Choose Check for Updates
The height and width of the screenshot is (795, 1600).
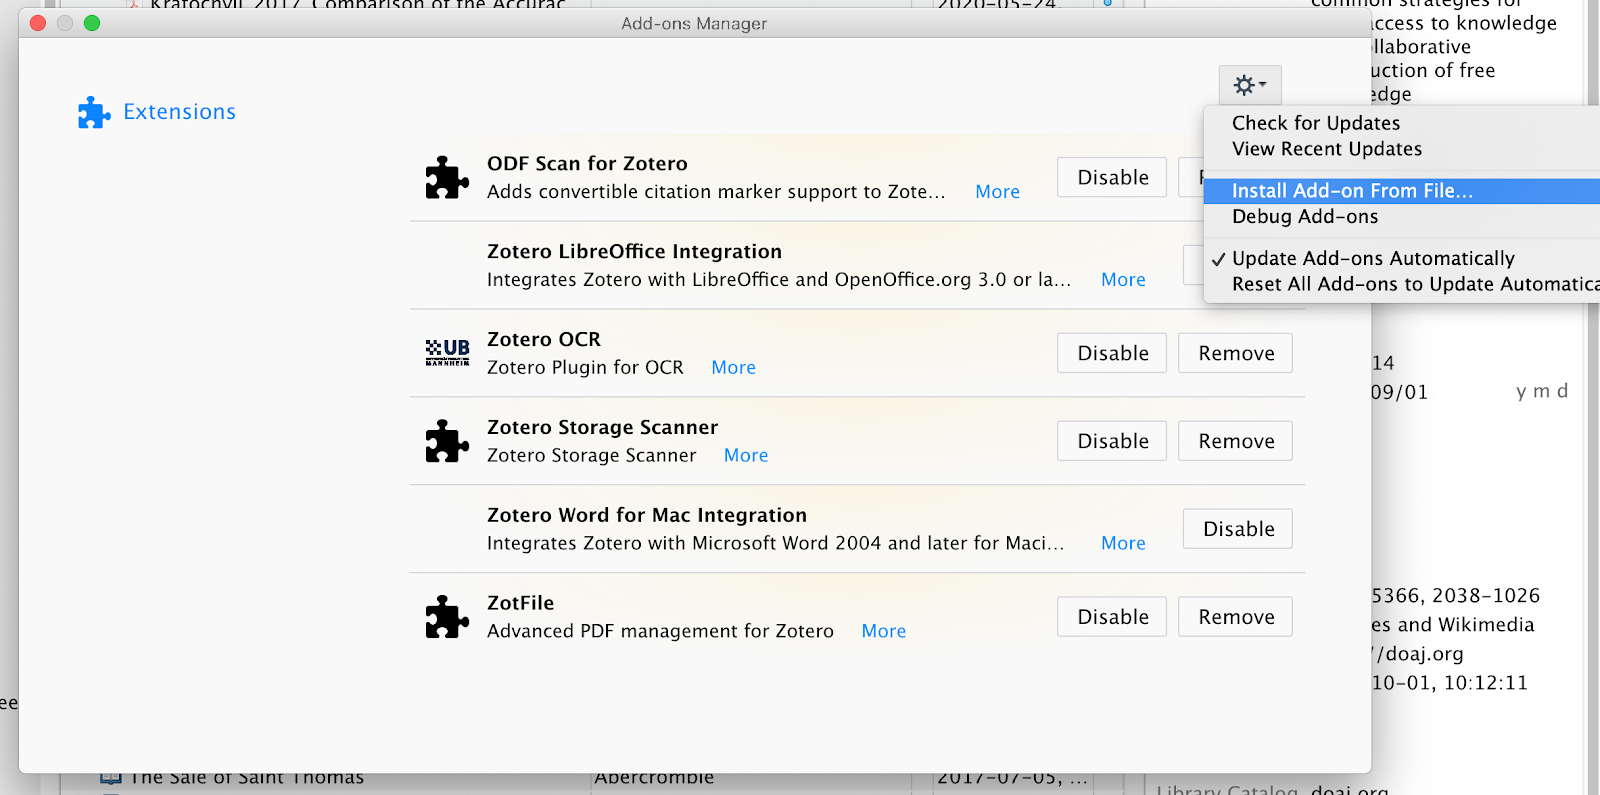coord(1315,123)
